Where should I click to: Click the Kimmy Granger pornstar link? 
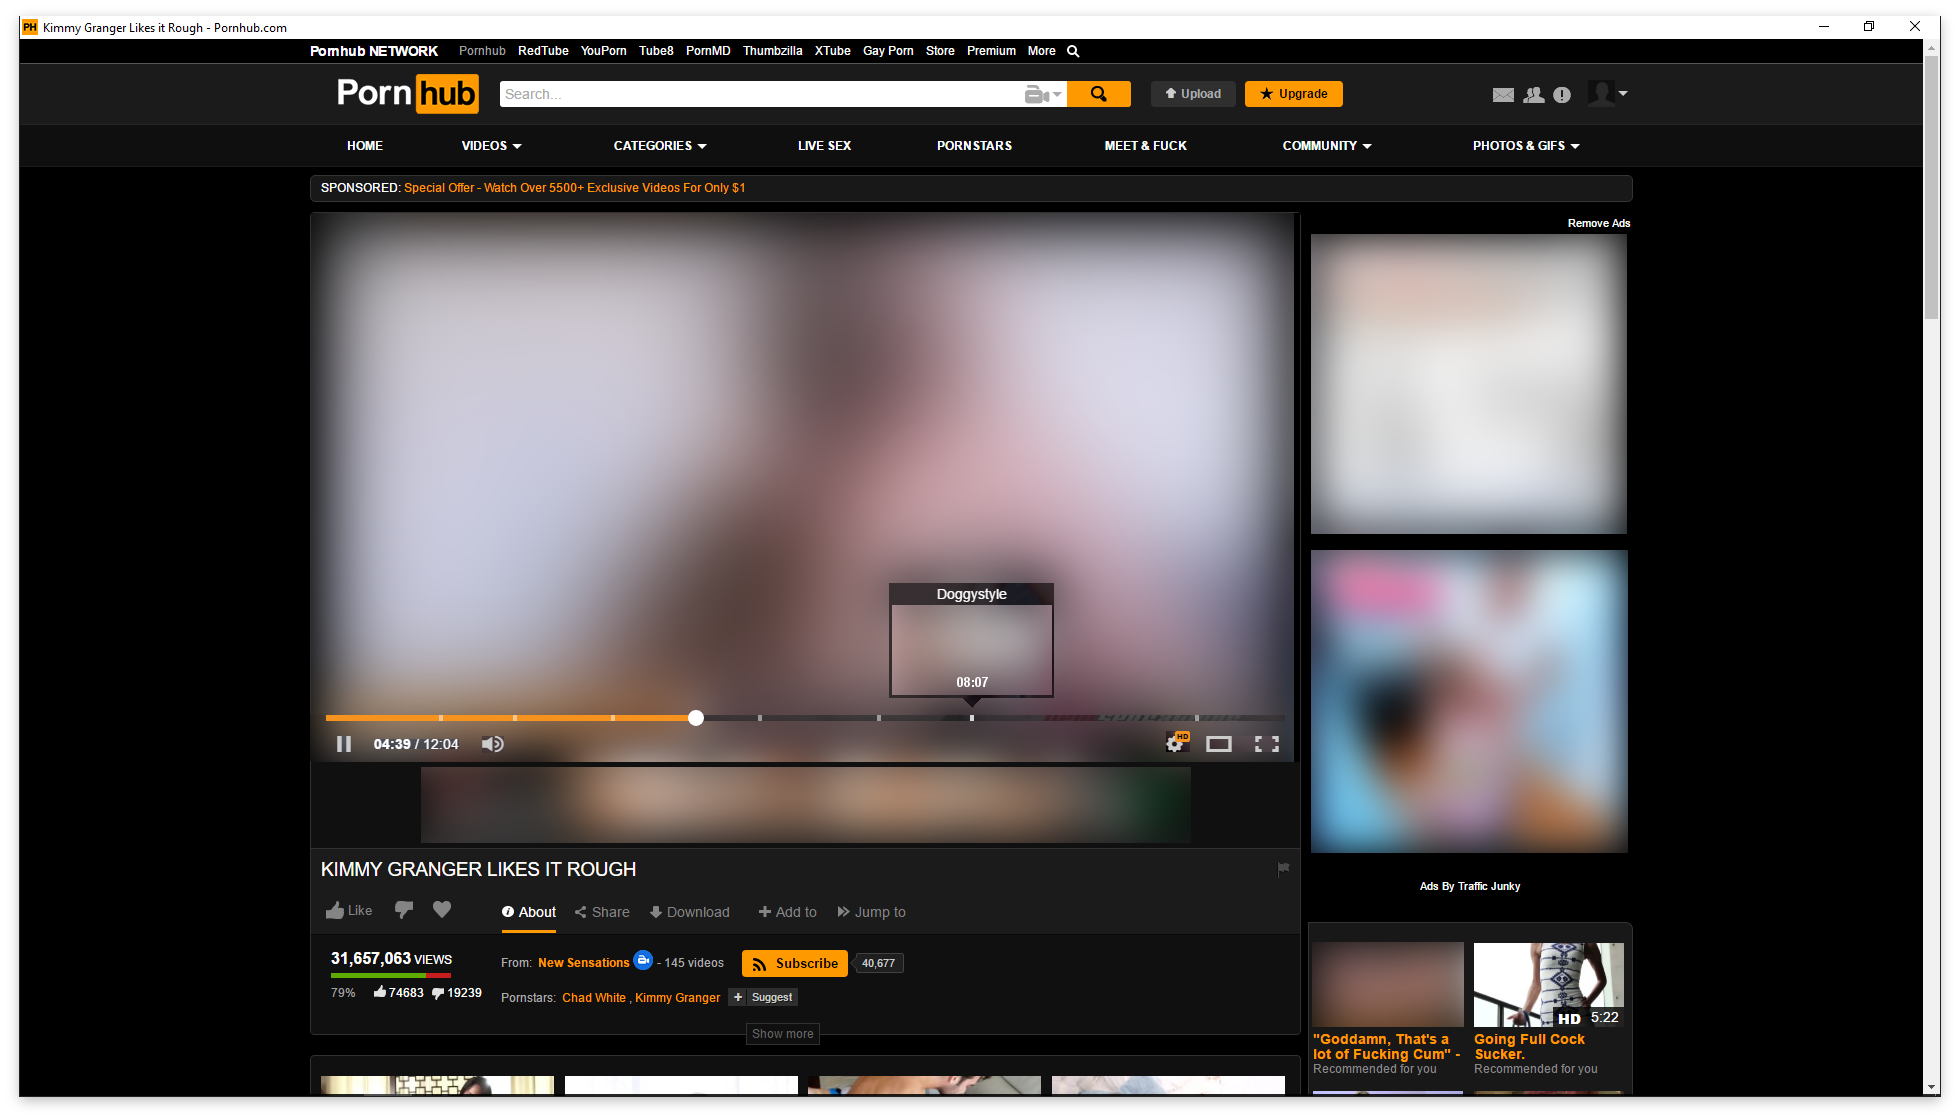point(677,998)
